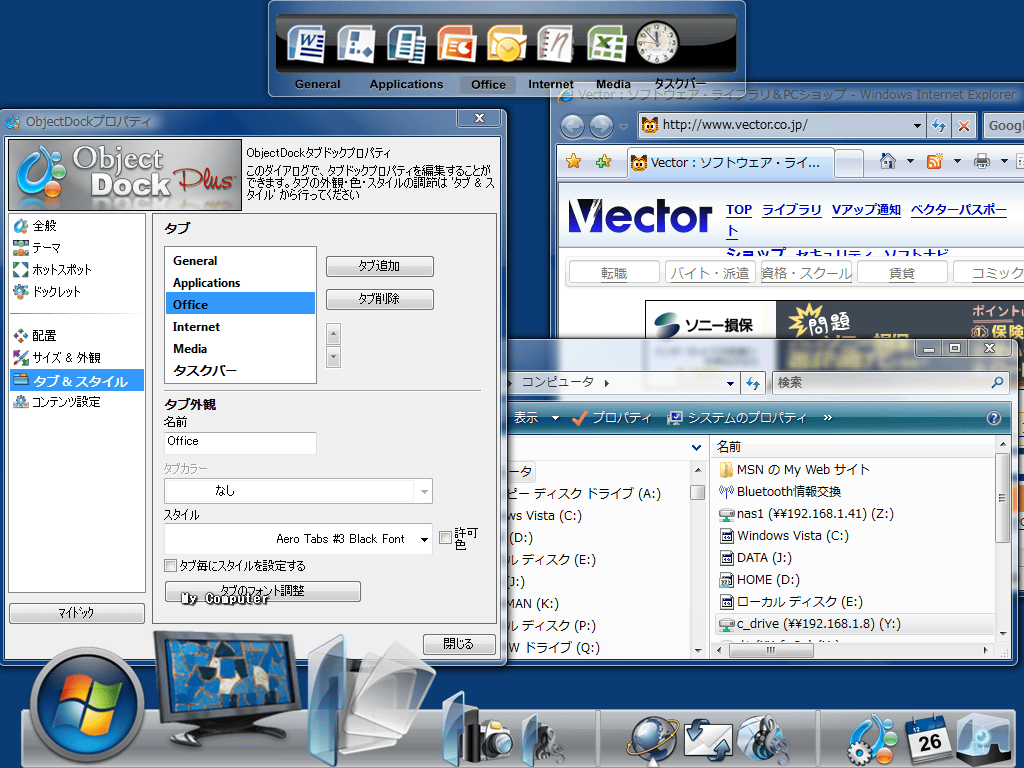Click the Stop icon in Internet Explorer address bar
The width and height of the screenshot is (1024, 768).
[x=964, y=125]
